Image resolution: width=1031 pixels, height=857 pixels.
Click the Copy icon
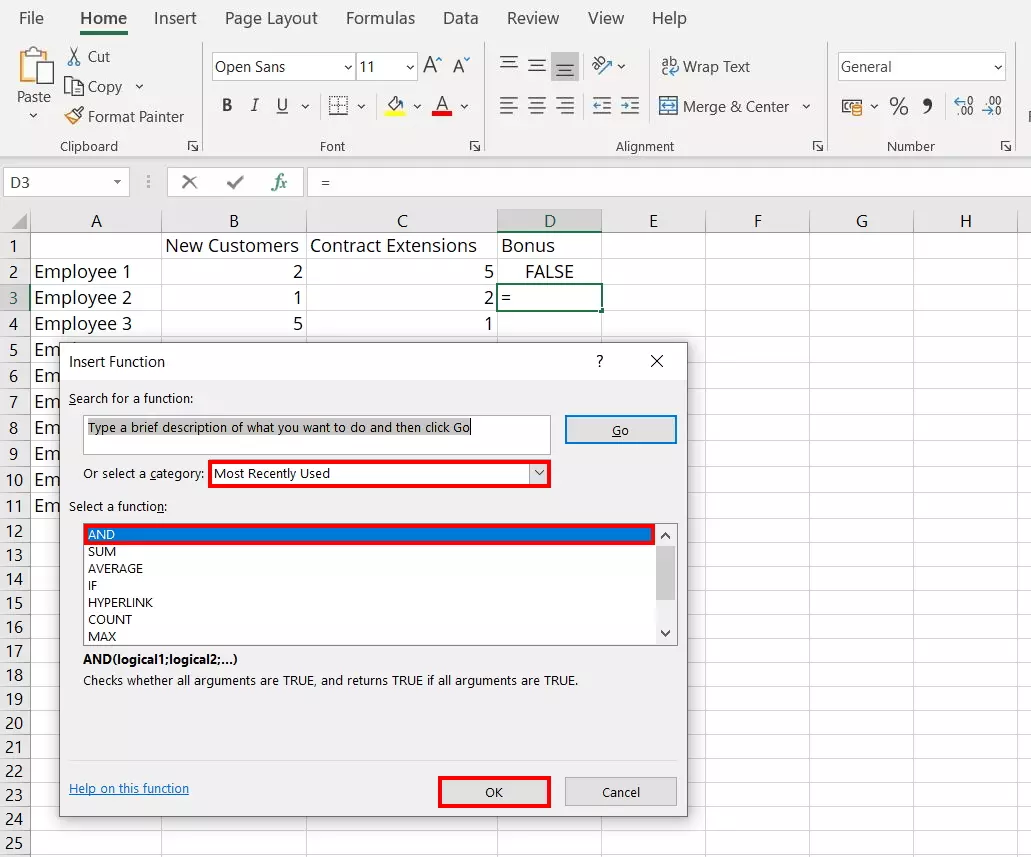click(74, 86)
